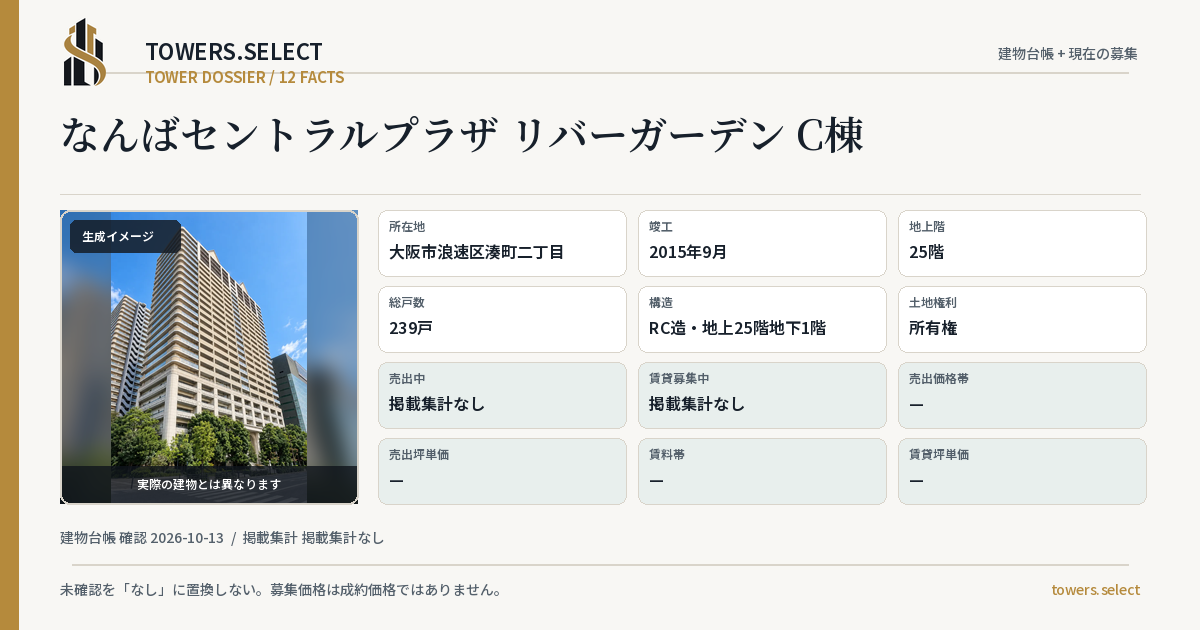1200x630 pixels.
Task: Click the TOWERS.SELECT brand name
Action: [x=234, y=52]
